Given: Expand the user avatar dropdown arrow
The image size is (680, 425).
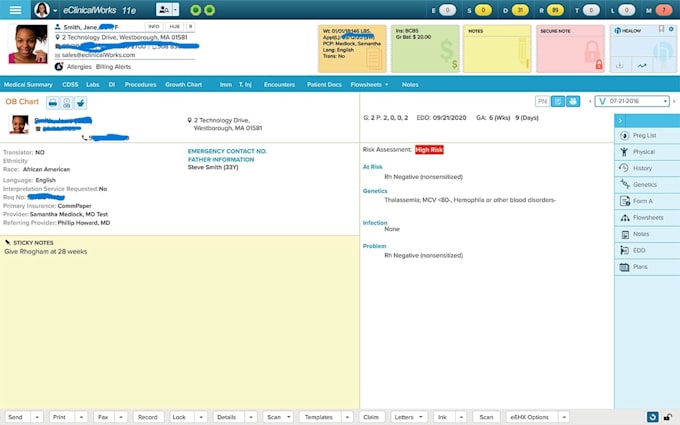Looking at the screenshot, I should 55,10.
